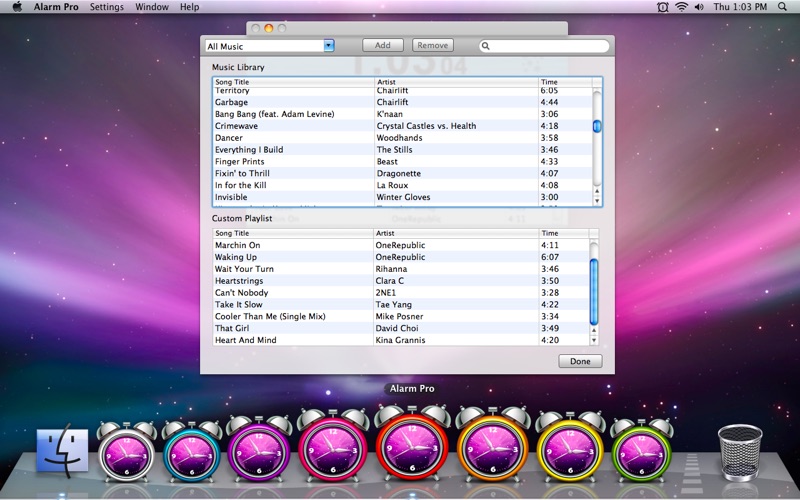Click the music search field
Image resolution: width=800 pixels, height=500 pixels.
(545, 46)
